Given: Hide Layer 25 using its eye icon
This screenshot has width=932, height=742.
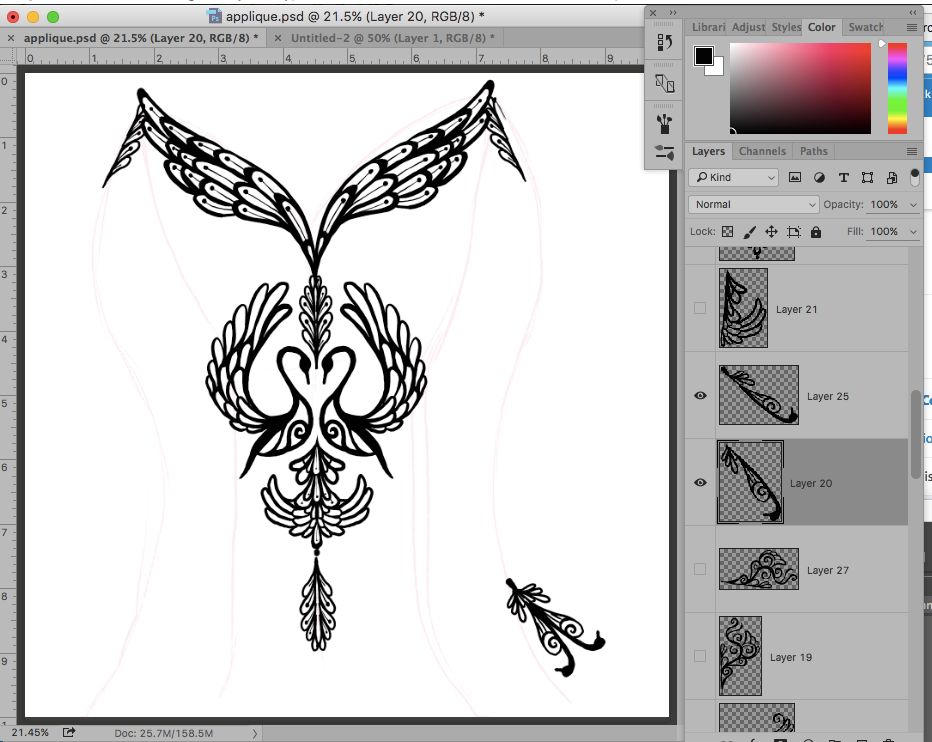Looking at the screenshot, I should (x=700, y=396).
